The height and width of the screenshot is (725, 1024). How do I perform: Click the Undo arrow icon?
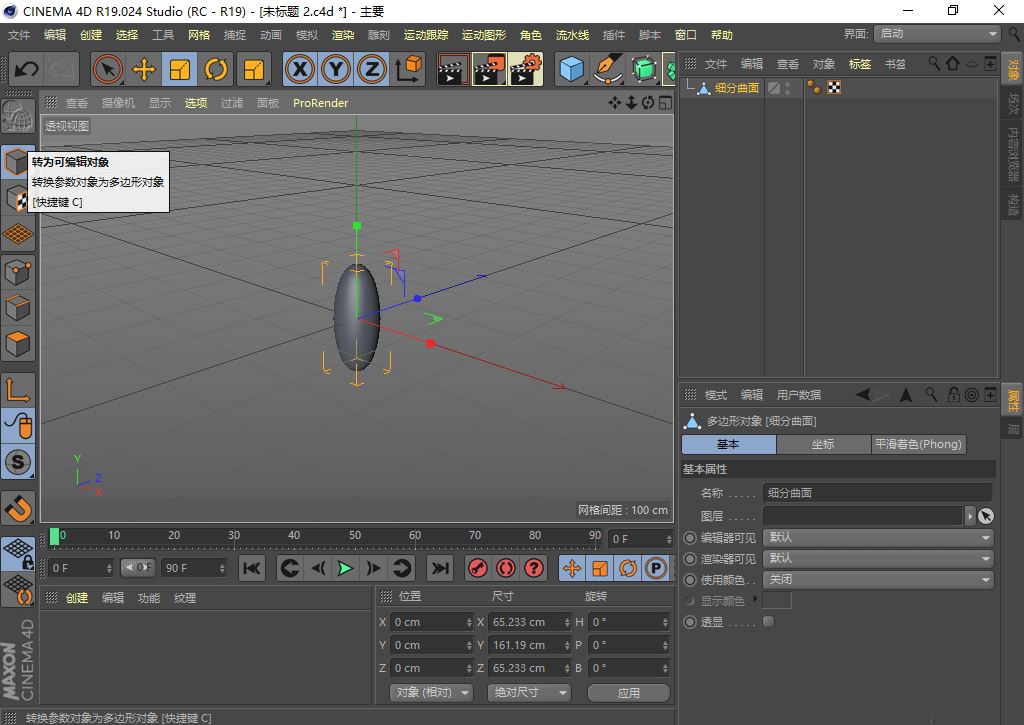pos(27,69)
